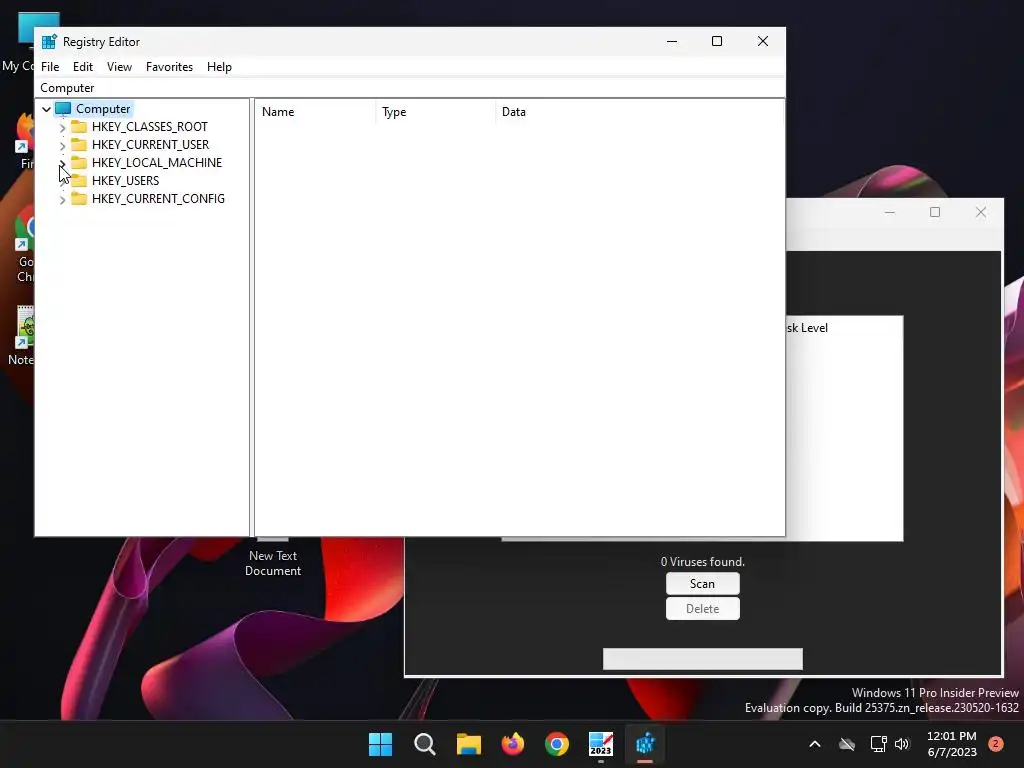Click the Registry Editor title bar icon
This screenshot has width=1024, height=768.
(49, 42)
